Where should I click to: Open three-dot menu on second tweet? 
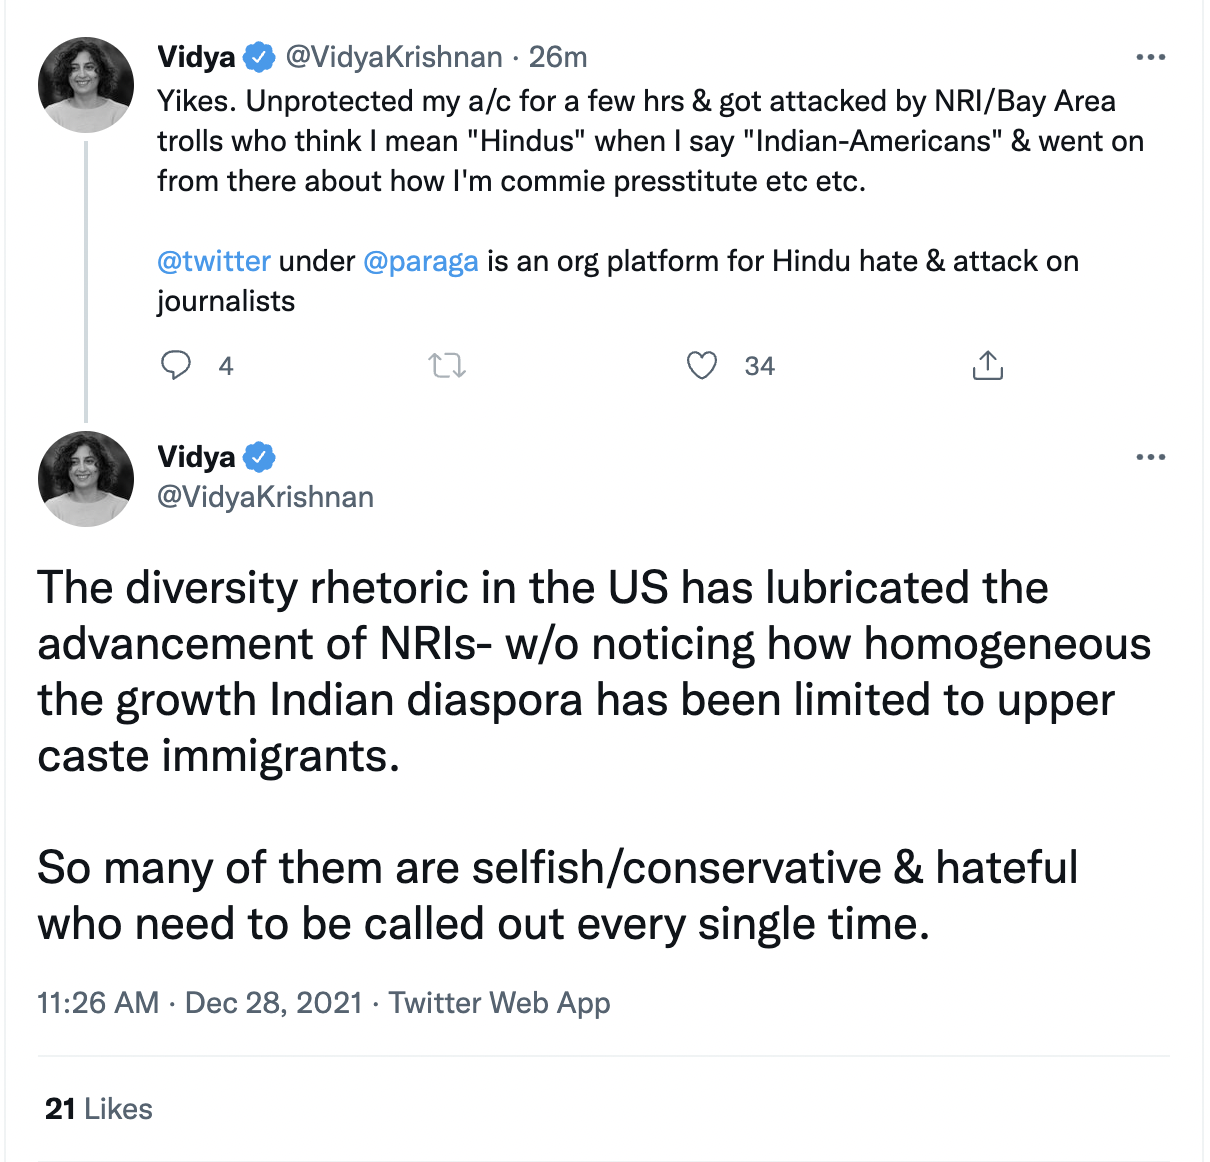[x=1151, y=457]
